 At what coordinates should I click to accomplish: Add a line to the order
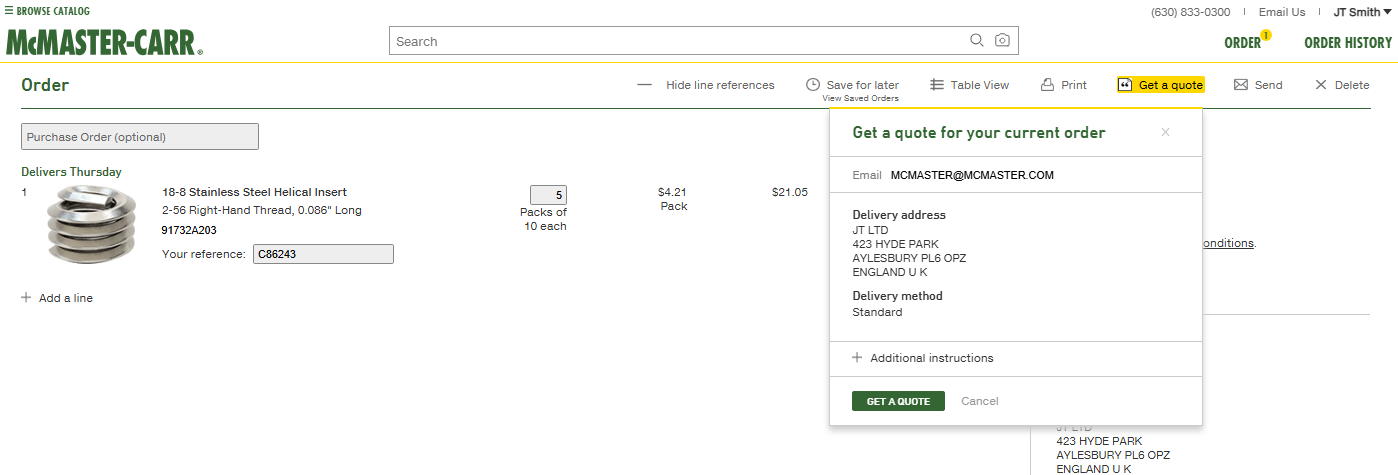click(57, 298)
